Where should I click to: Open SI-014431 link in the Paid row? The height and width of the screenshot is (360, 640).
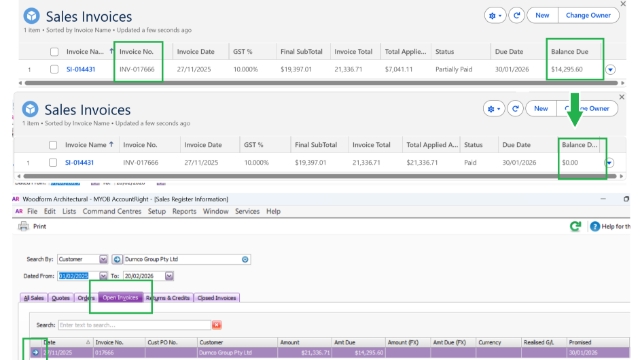80,162
